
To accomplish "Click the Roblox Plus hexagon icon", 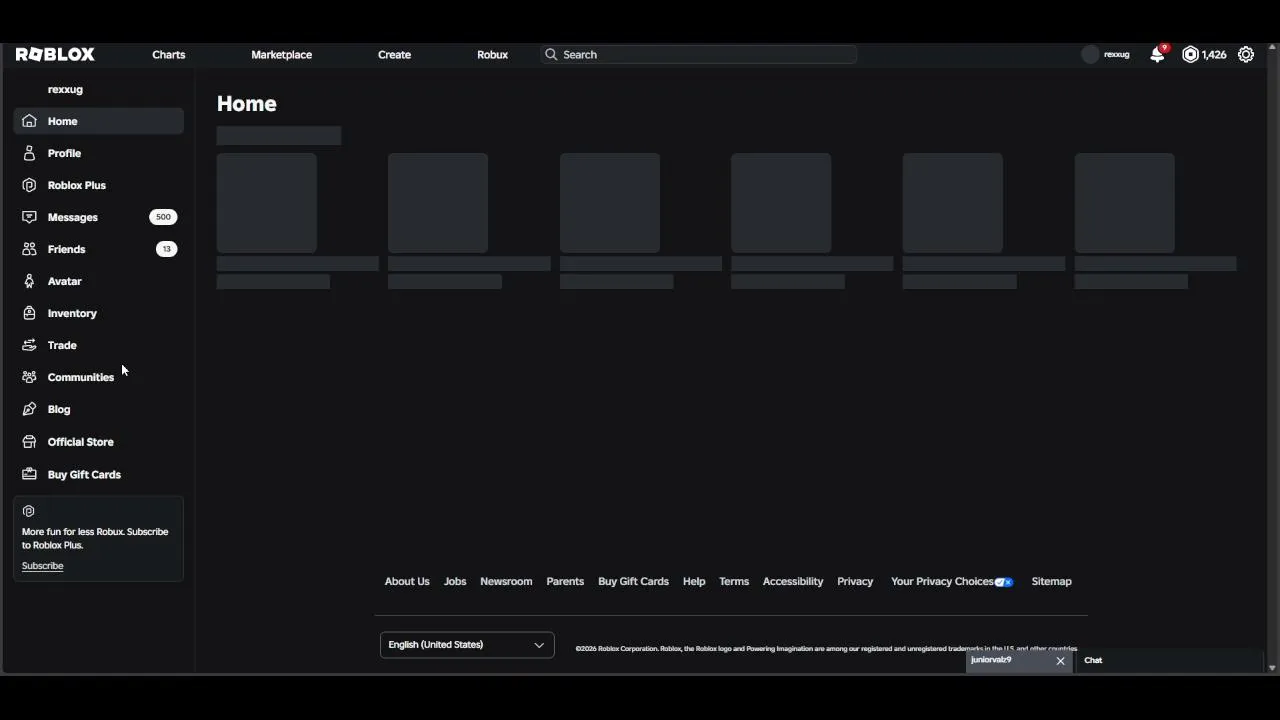I will coord(29,185).
